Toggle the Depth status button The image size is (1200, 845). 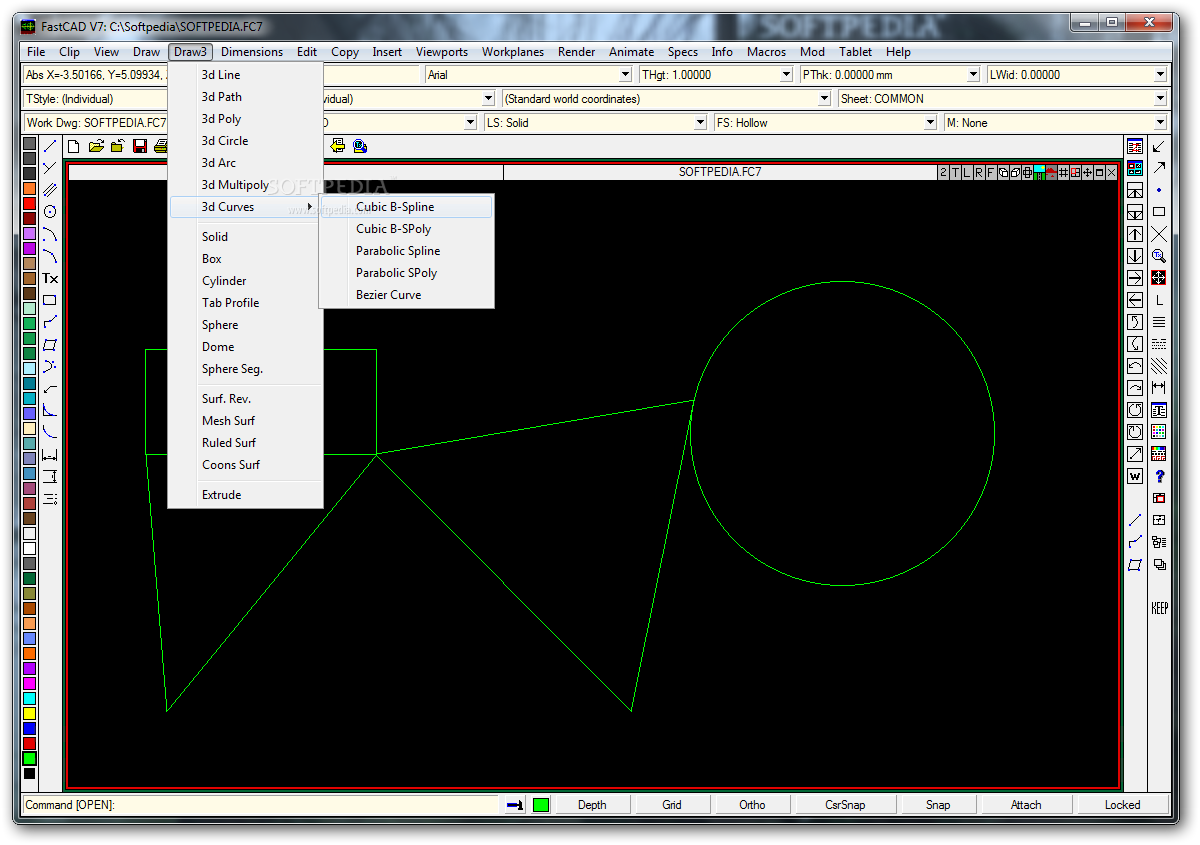[x=592, y=804]
